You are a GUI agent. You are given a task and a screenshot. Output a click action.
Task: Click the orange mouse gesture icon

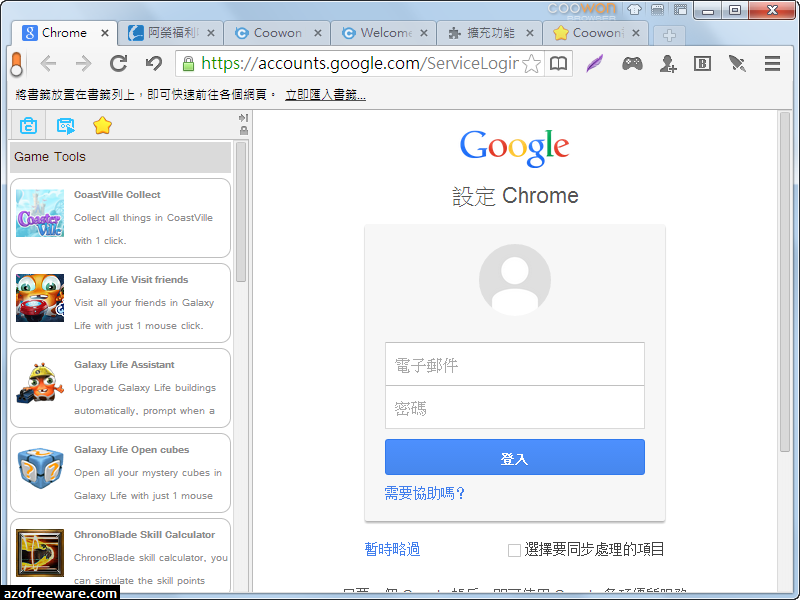[x=17, y=64]
